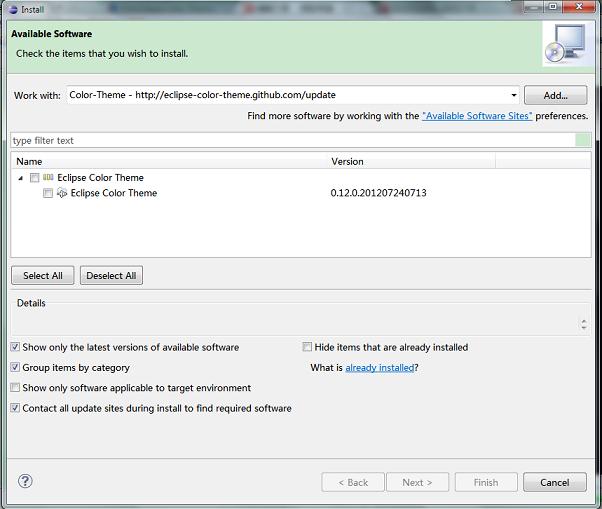Click the Add... button
The image size is (602, 509).
pos(556,95)
